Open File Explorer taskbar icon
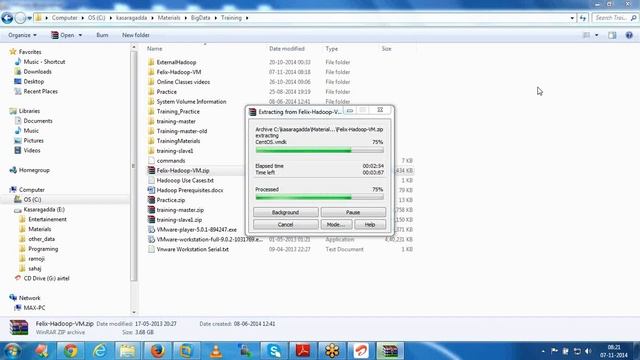The width and height of the screenshot is (640, 360). point(128,351)
